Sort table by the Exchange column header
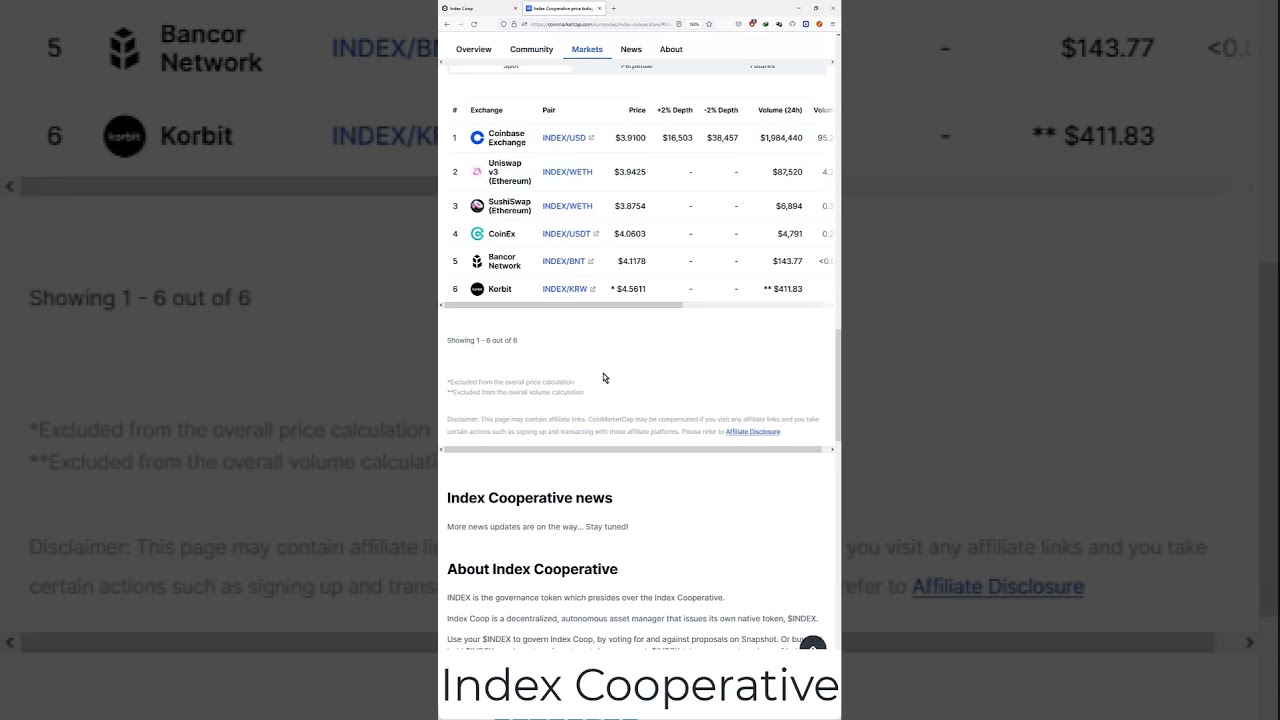Viewport: 1280px width, 720px height. click(487, 110)
